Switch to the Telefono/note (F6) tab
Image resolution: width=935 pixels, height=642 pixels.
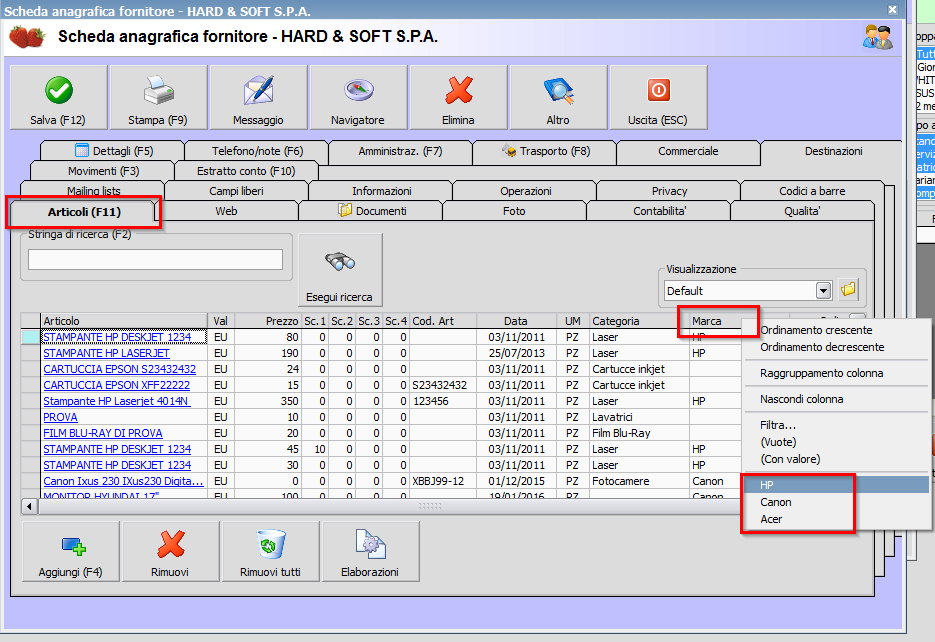pyautogui.click(x=257, y=151)
